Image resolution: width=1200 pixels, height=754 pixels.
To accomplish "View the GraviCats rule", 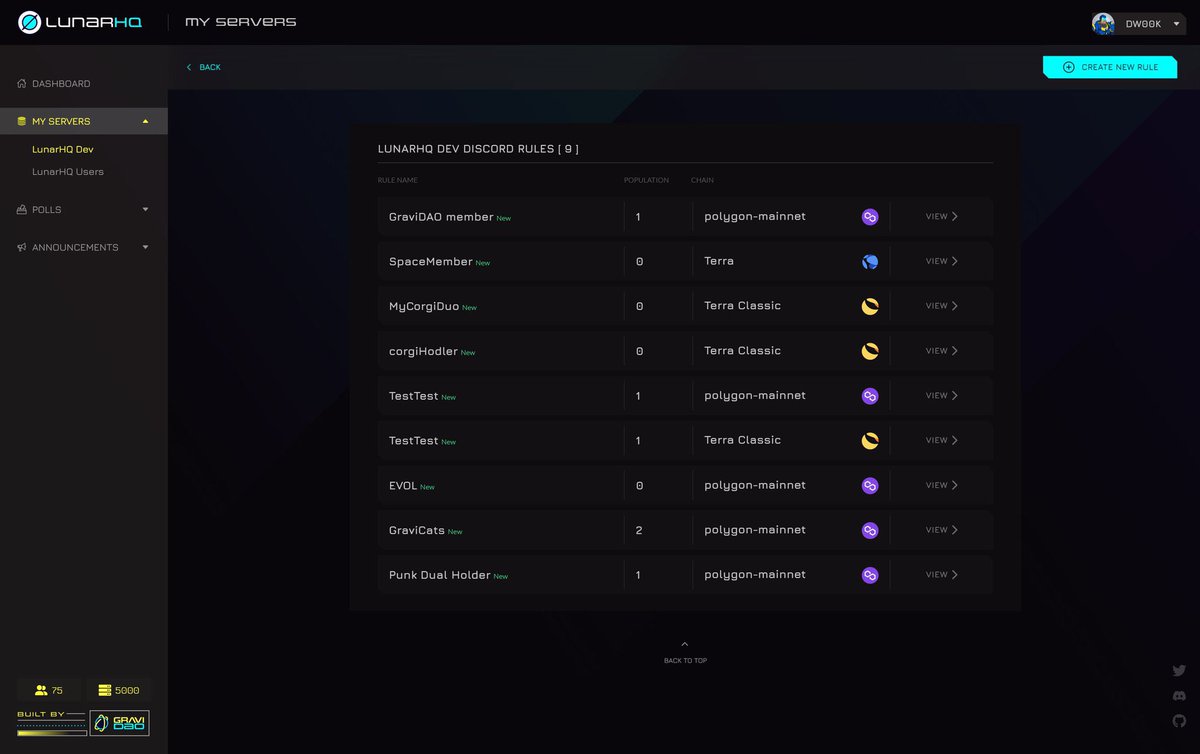I will coord(942,530).
